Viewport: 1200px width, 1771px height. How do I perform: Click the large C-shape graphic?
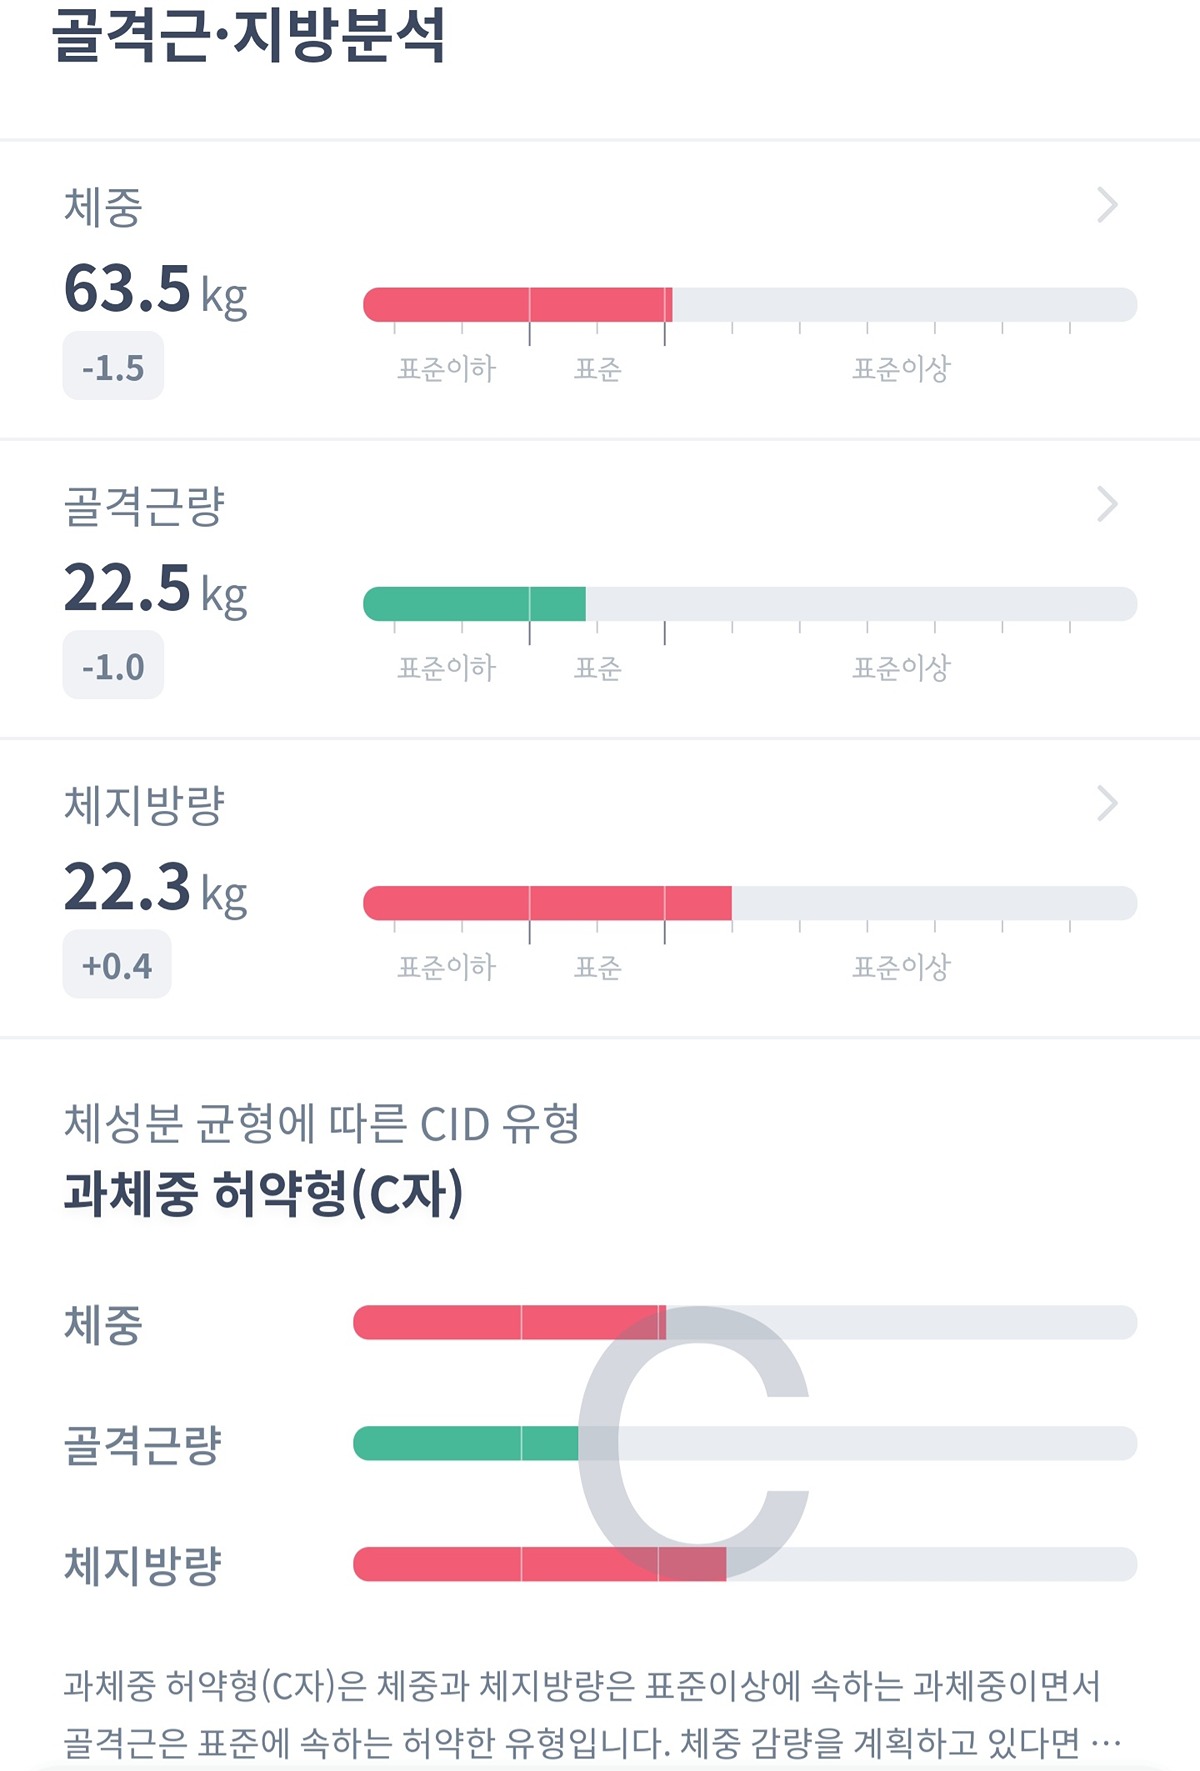[694, 1428]
